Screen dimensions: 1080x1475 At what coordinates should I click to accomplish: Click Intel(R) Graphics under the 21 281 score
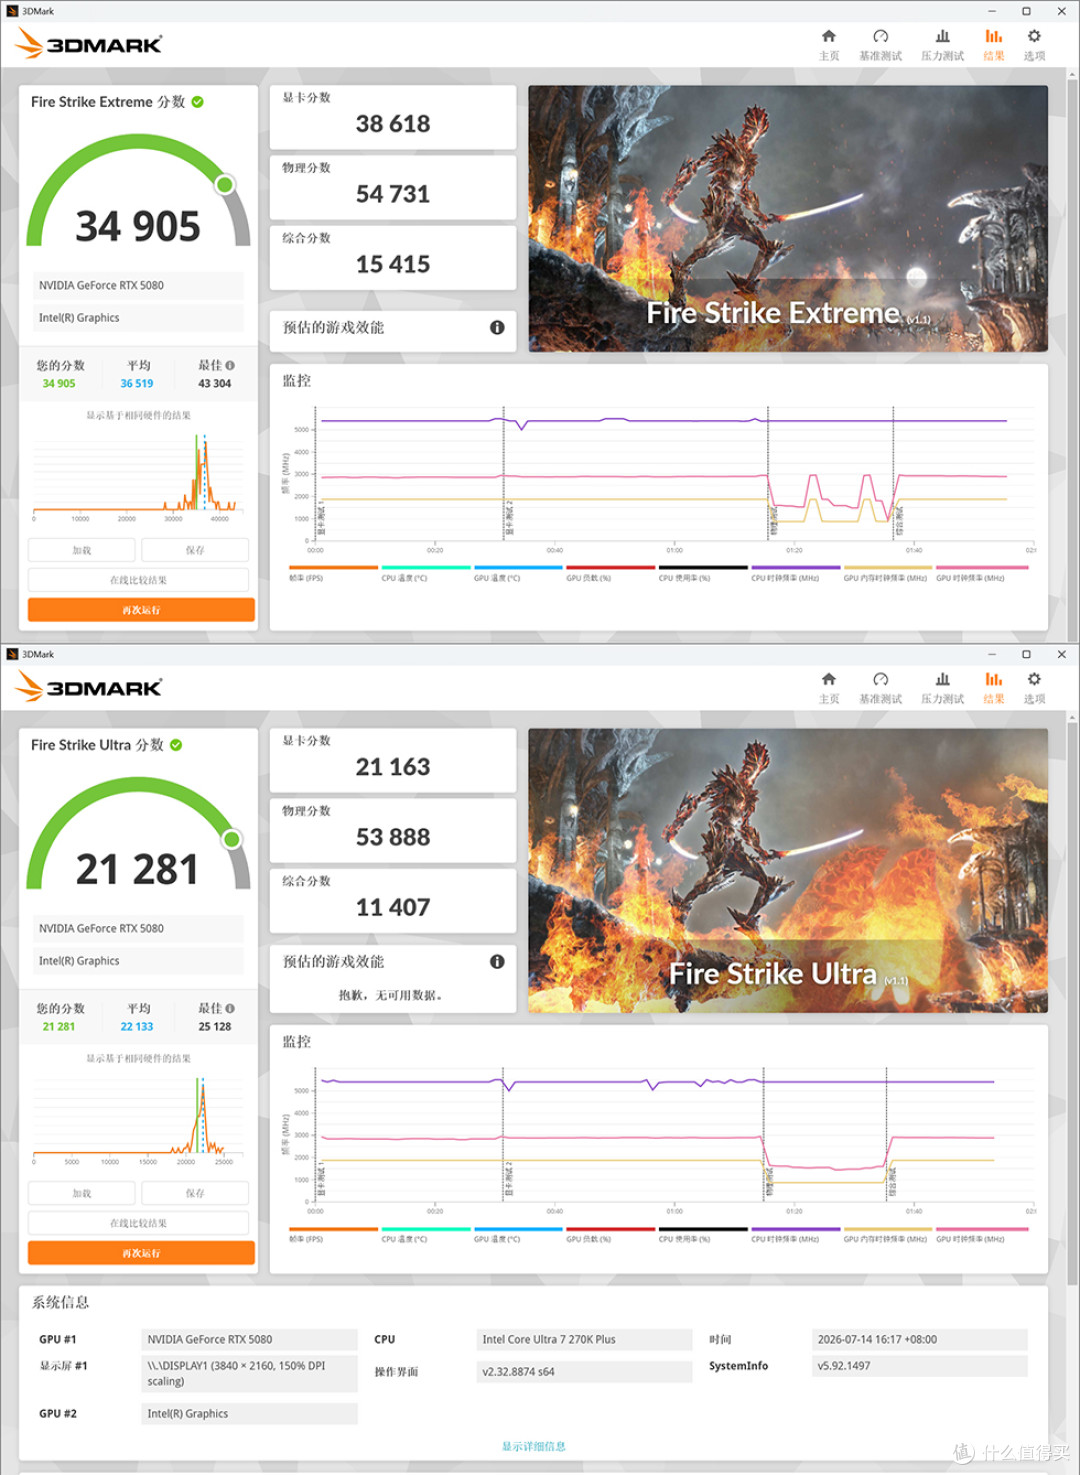coord(138,960)
